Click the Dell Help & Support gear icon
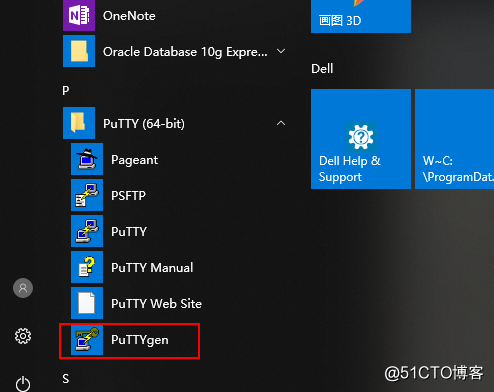The width and height of the screenshot is (494, 392). [361, 137]
